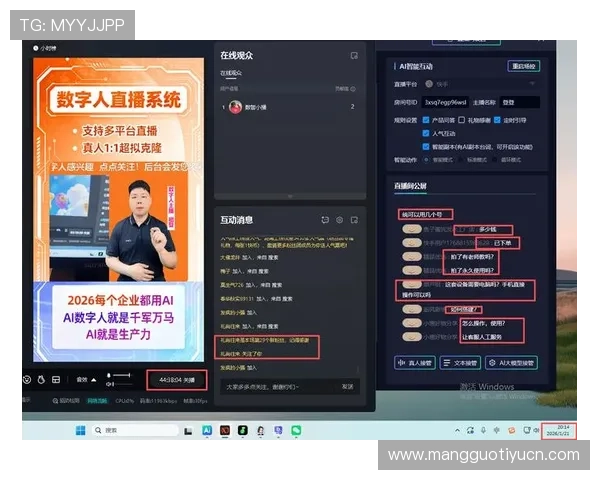Select the first 智能动作 mode radio
The image size is (600, 480).
click(x=426, y=160)
